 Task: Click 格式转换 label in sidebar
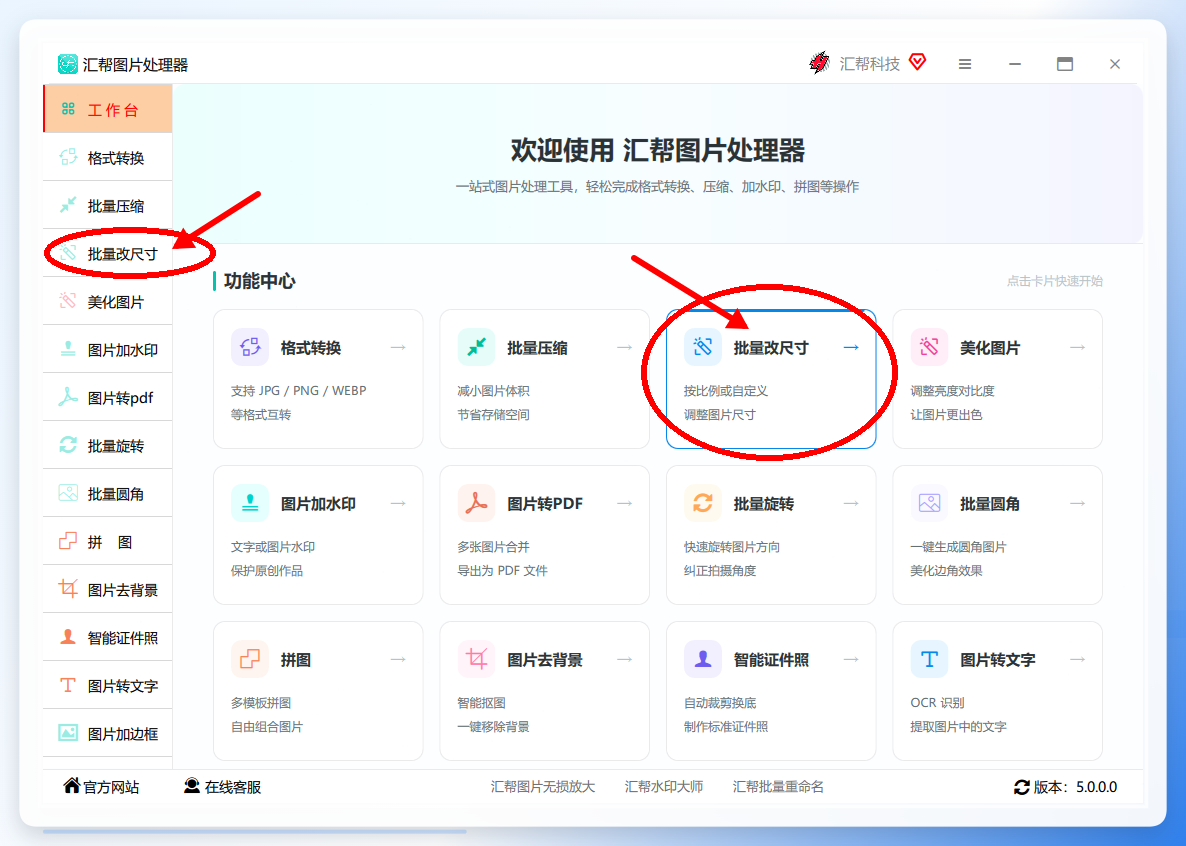(116, 157)
